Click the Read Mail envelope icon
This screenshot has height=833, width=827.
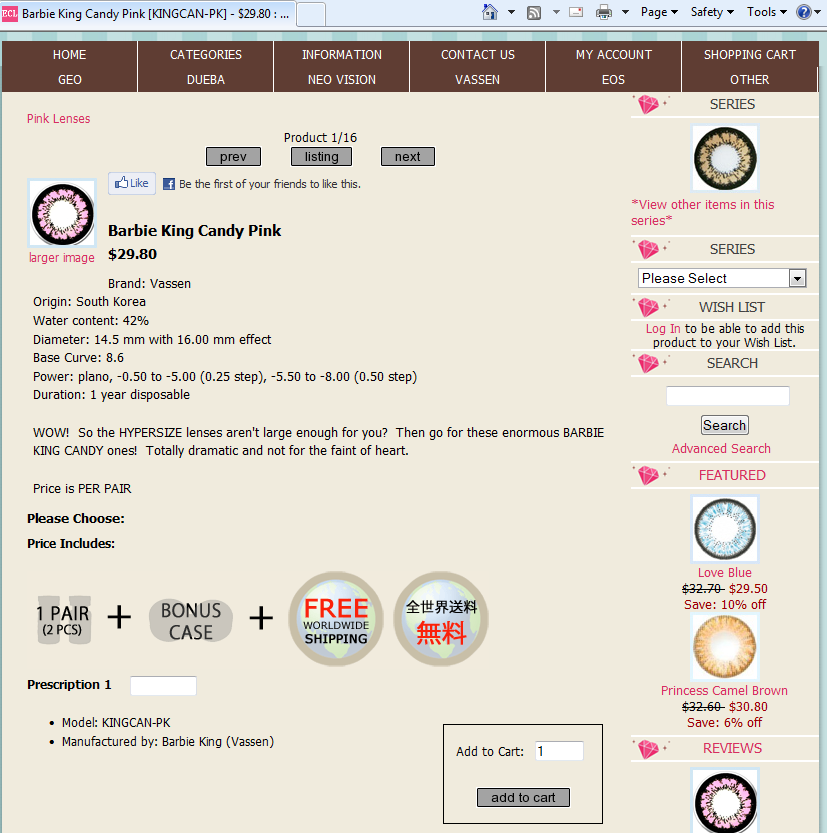pyautogui.click(x=576, y=12)
